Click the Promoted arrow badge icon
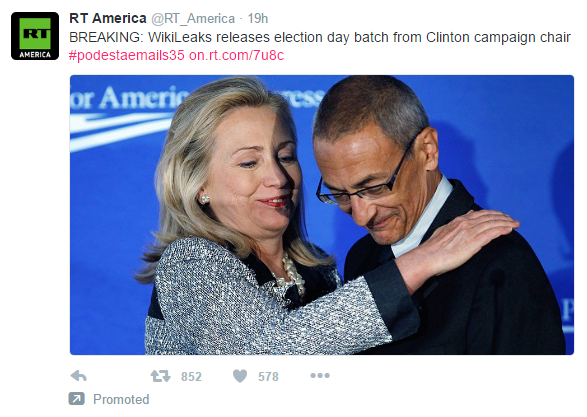Image resolution: width=587 pixels, height=417 pixels. tap(77, 399)
